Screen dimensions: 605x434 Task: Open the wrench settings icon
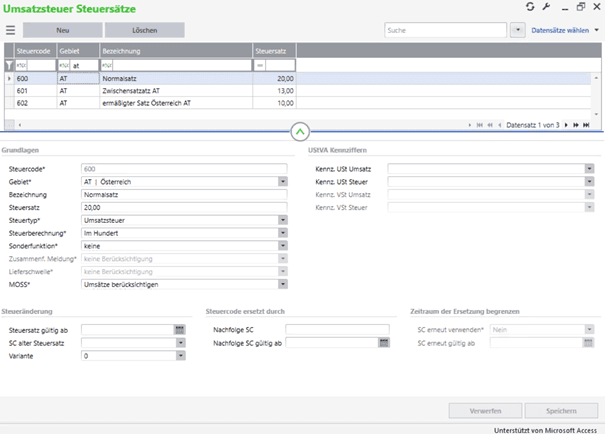pyautogui.click(x=546, y=7)
